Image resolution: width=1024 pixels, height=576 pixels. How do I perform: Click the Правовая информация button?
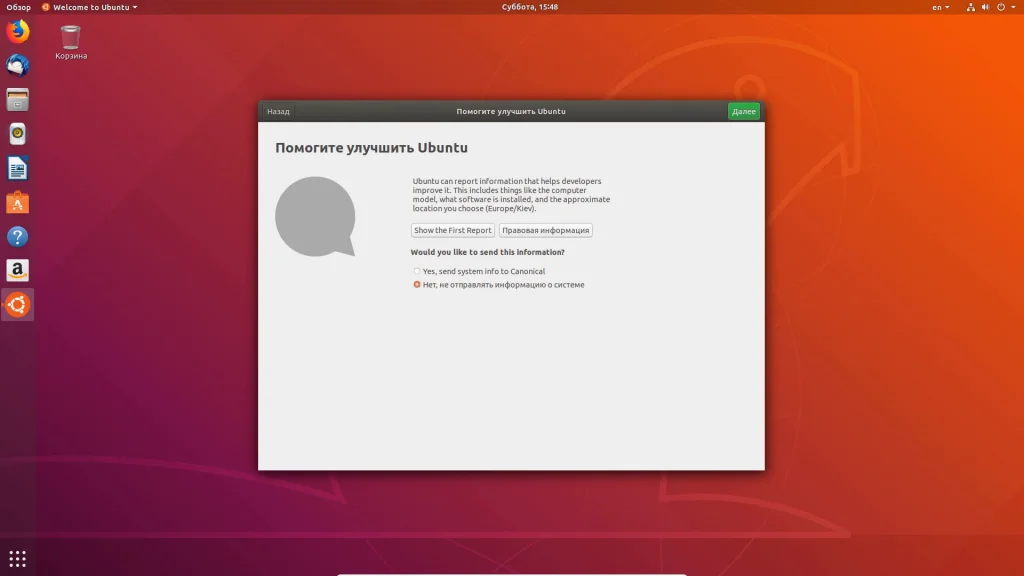[x=545, y=231]
